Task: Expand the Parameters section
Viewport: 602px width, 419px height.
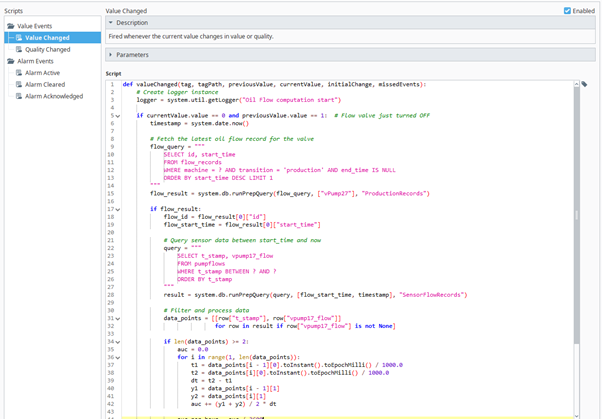Action: click(111, 55)
